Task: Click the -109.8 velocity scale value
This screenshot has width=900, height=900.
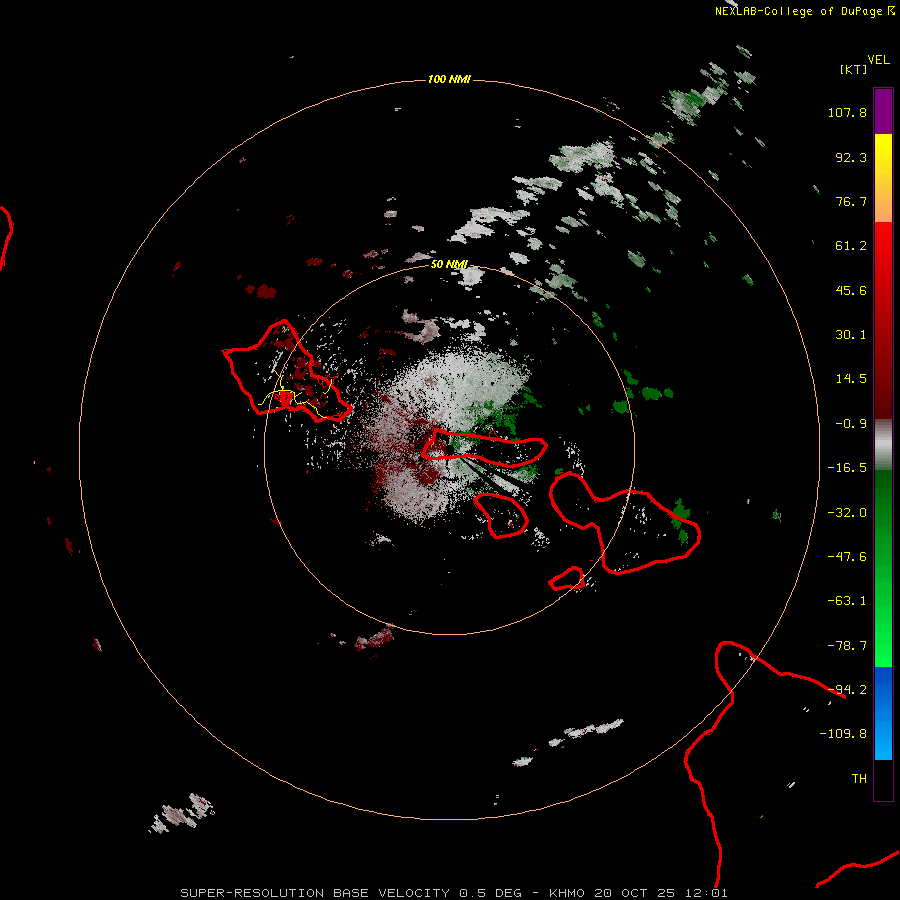Action: pos(843,734)
